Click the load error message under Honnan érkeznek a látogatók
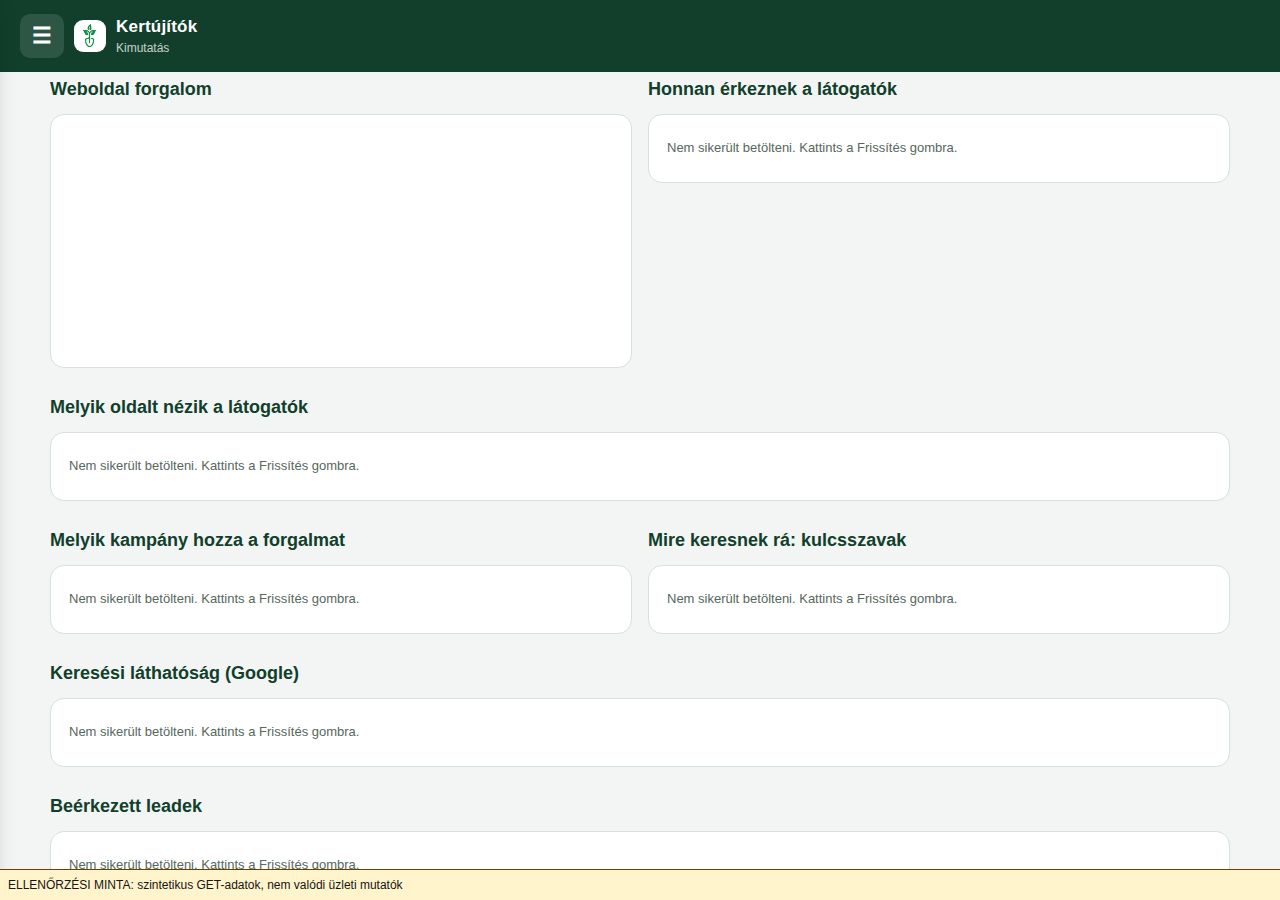 (x=812, y=148)
